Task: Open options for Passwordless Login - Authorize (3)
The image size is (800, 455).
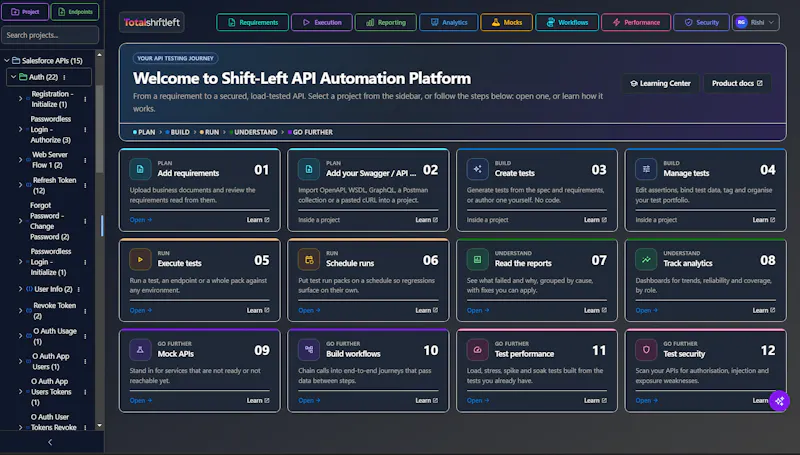Action: pos(85,130)
